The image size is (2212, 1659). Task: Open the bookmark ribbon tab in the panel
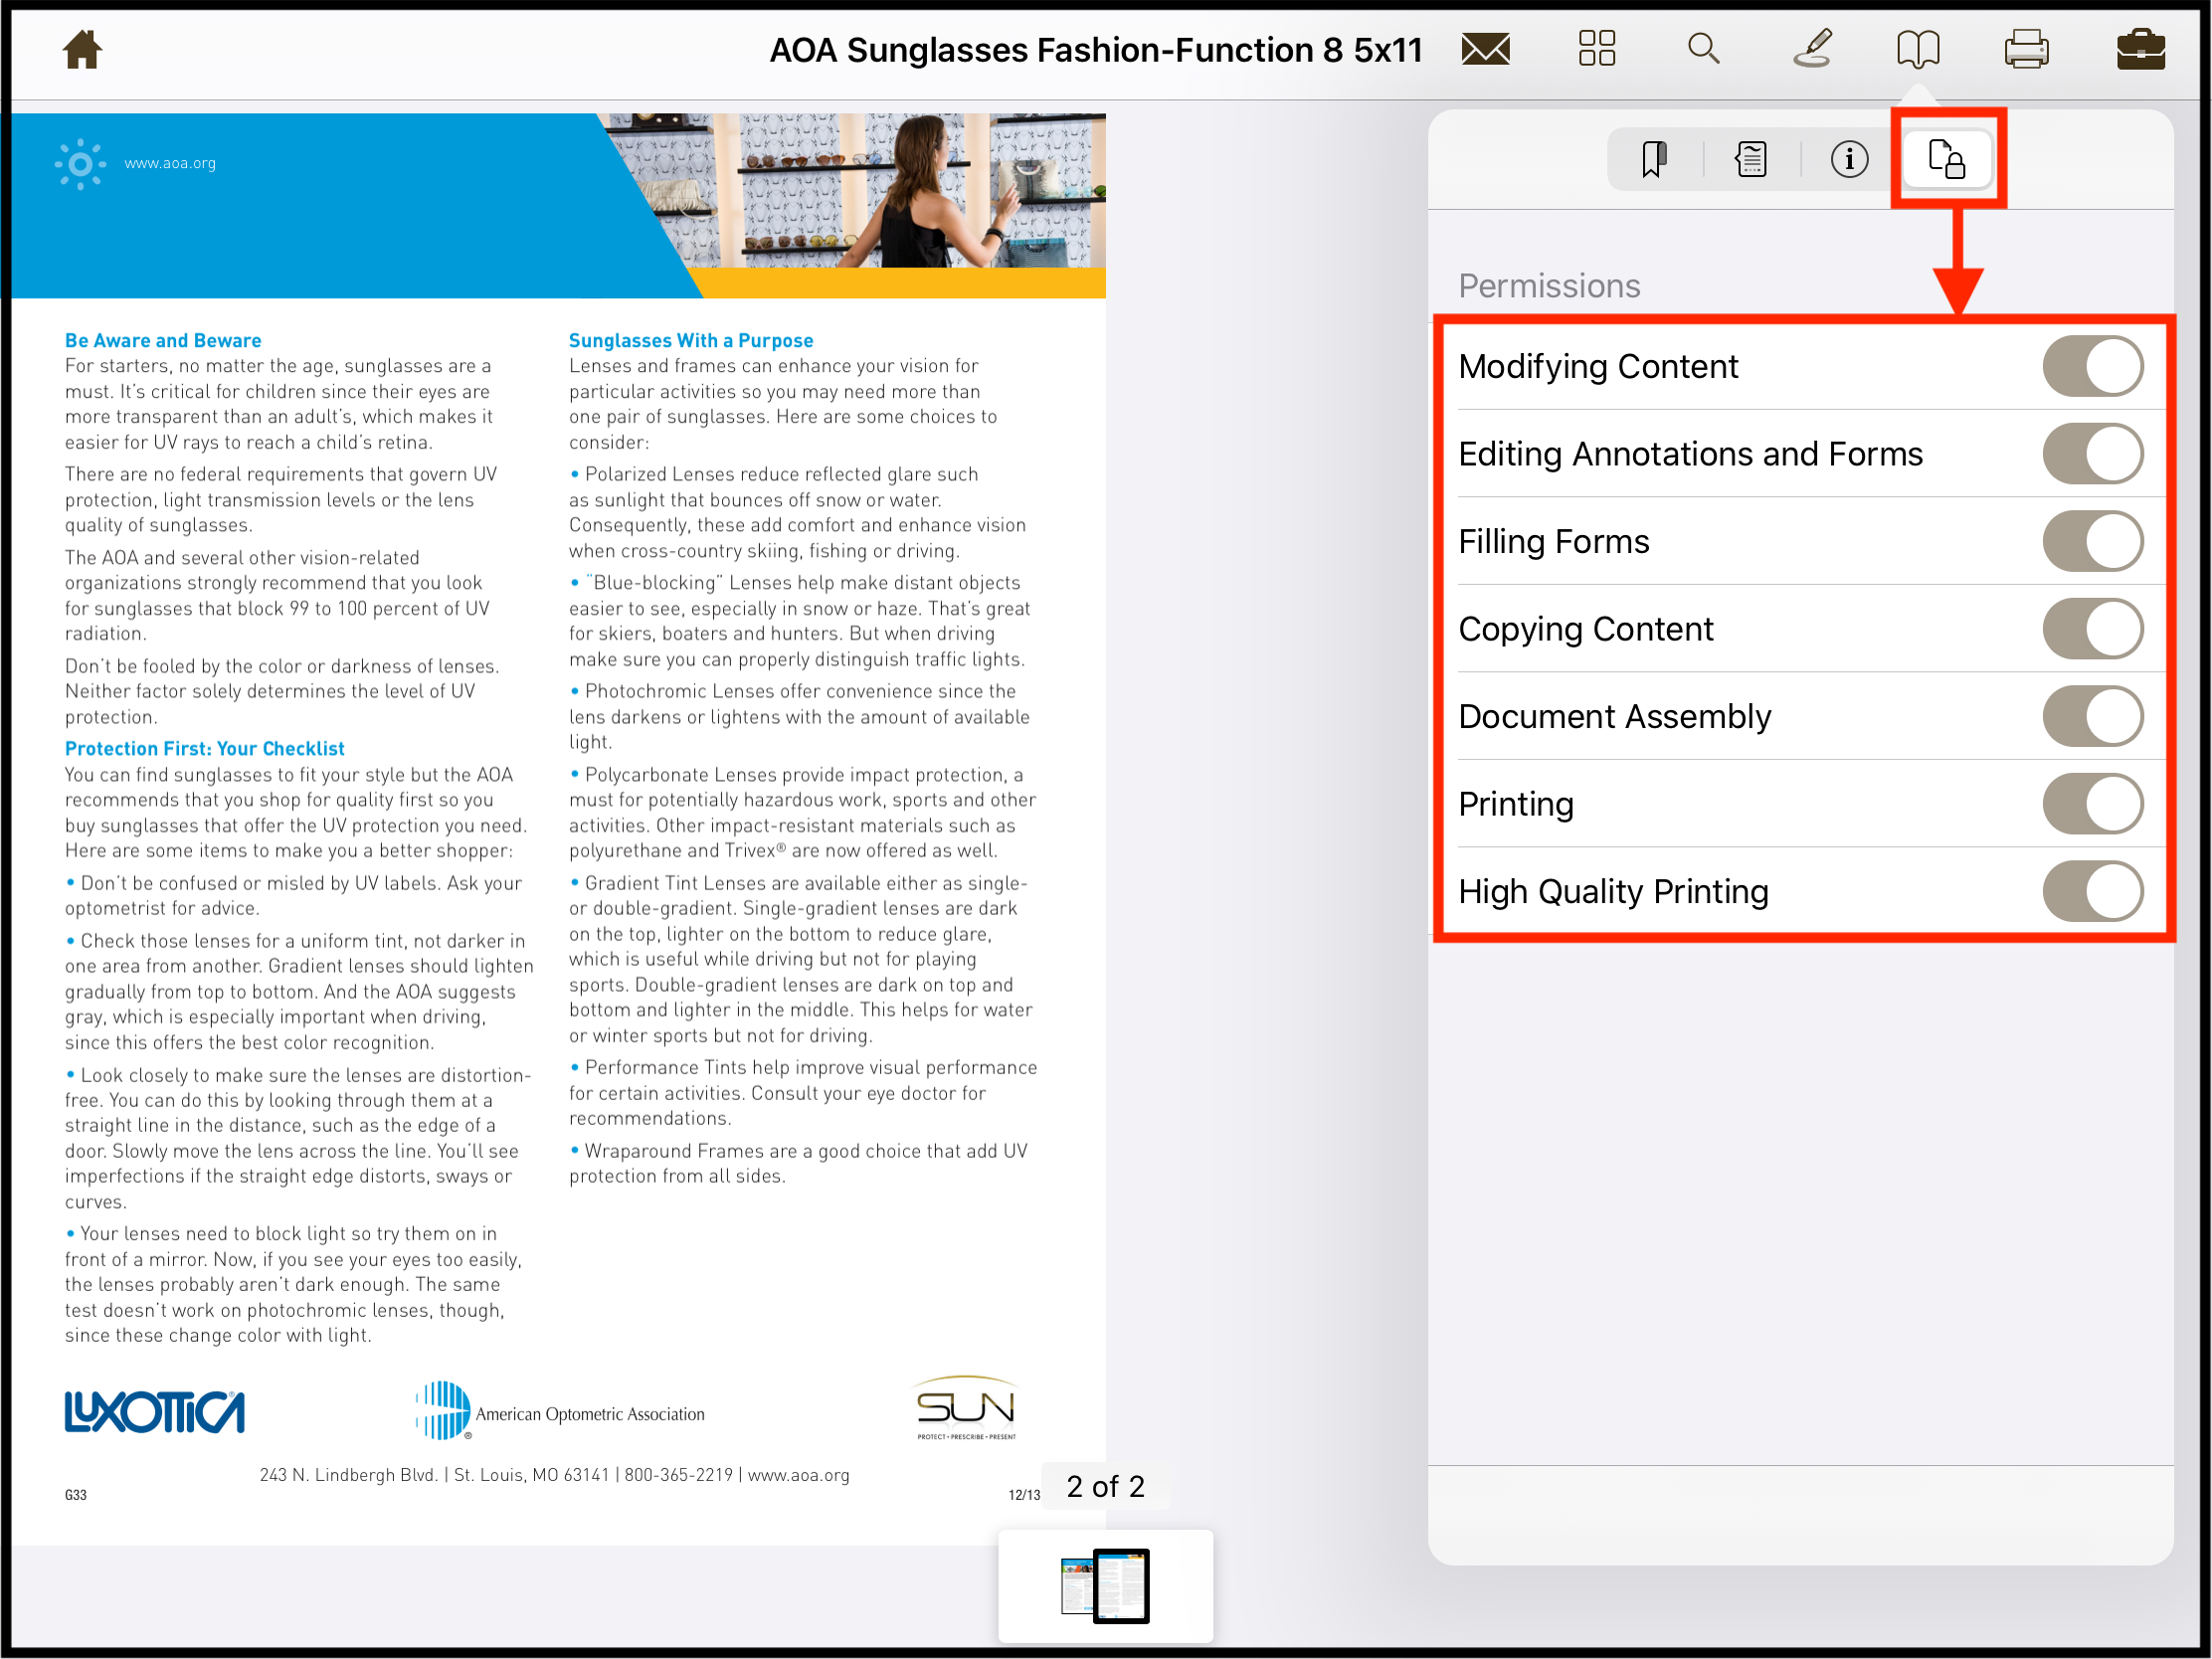point(1653,159)
